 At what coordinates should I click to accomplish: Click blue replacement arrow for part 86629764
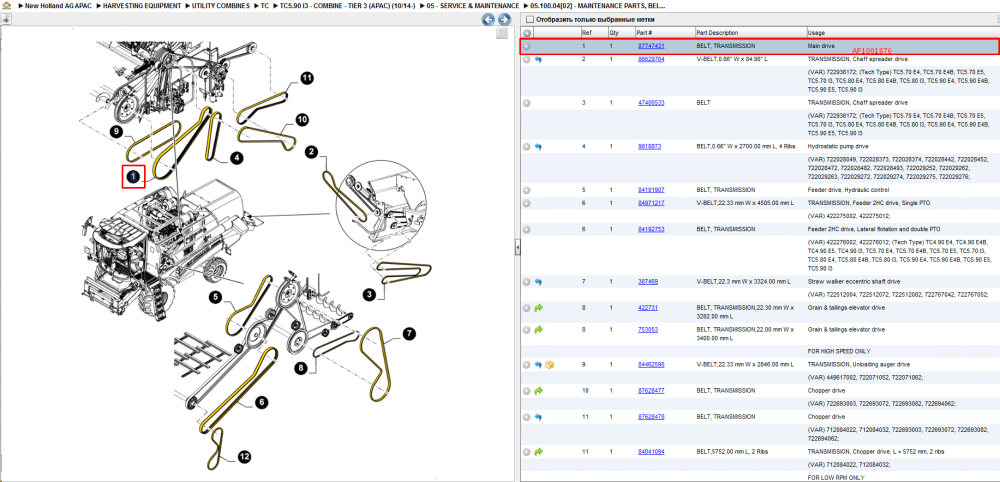point(538,59)
